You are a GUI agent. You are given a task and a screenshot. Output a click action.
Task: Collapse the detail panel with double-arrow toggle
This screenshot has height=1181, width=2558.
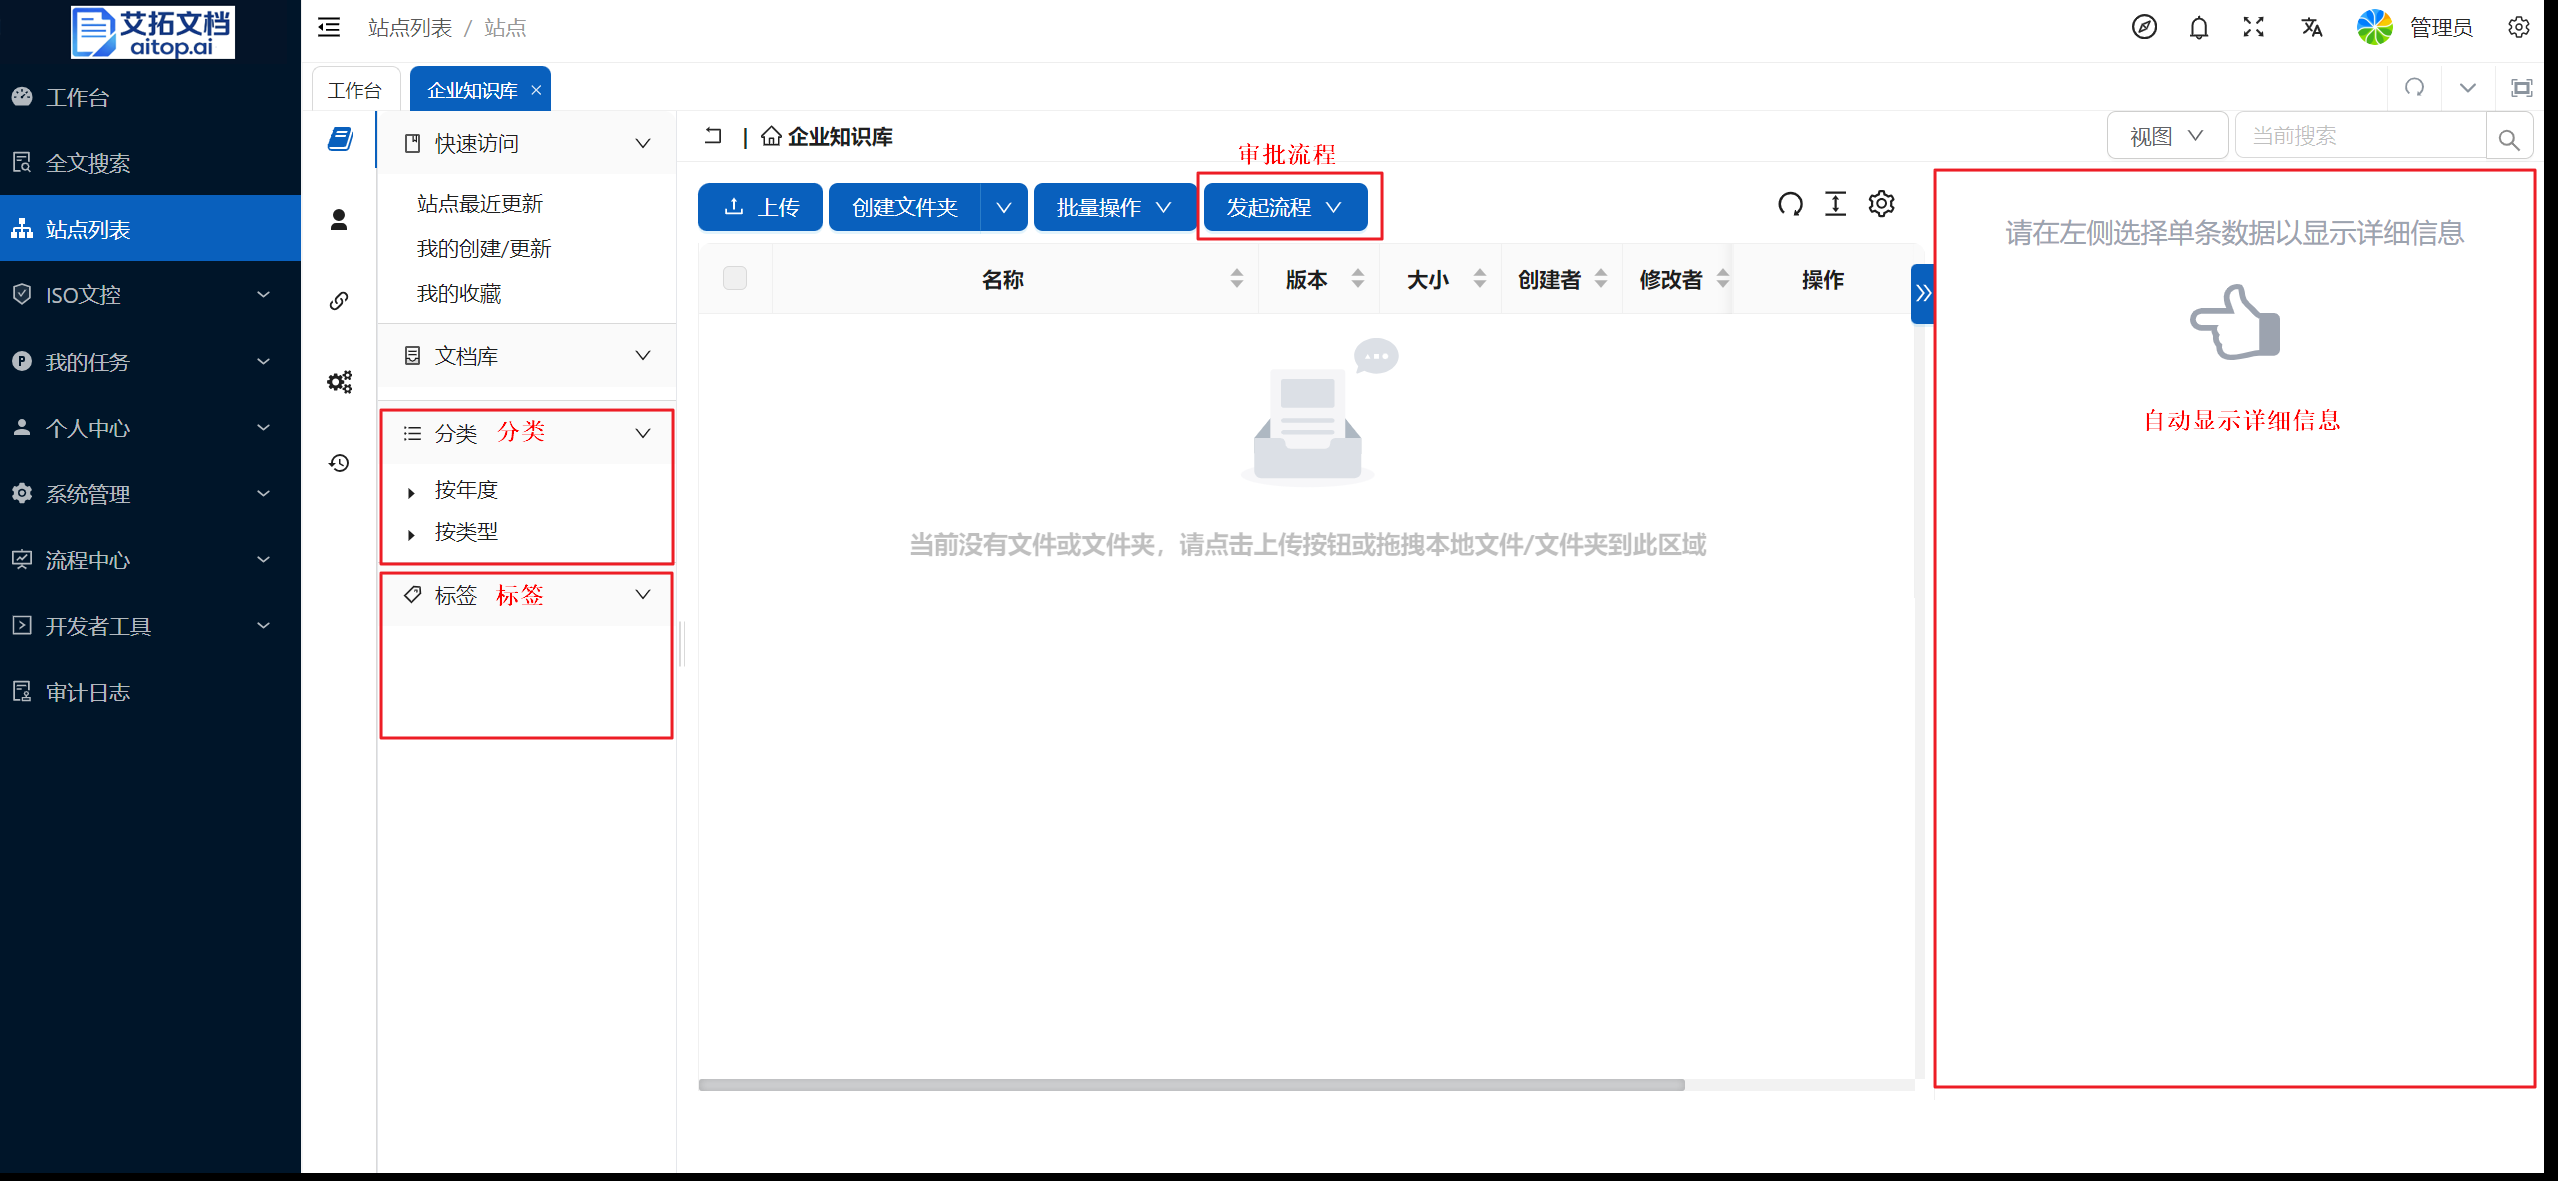[x=1922, y=294]
